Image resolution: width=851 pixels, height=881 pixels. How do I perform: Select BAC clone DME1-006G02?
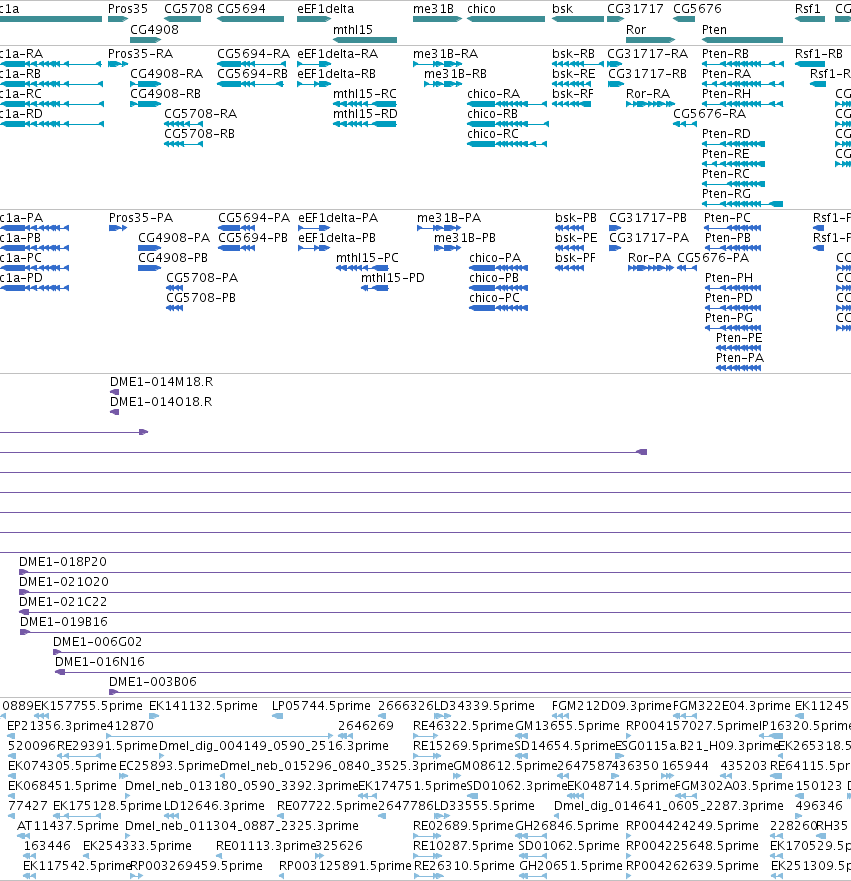coord(97,642)
